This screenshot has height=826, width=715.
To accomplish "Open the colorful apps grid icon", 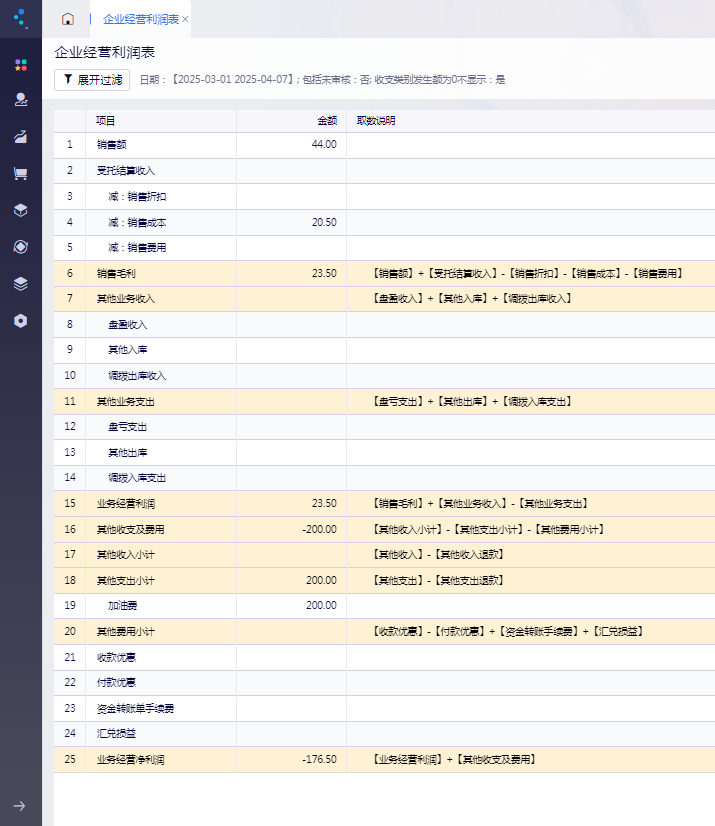I will coord(21,65).
